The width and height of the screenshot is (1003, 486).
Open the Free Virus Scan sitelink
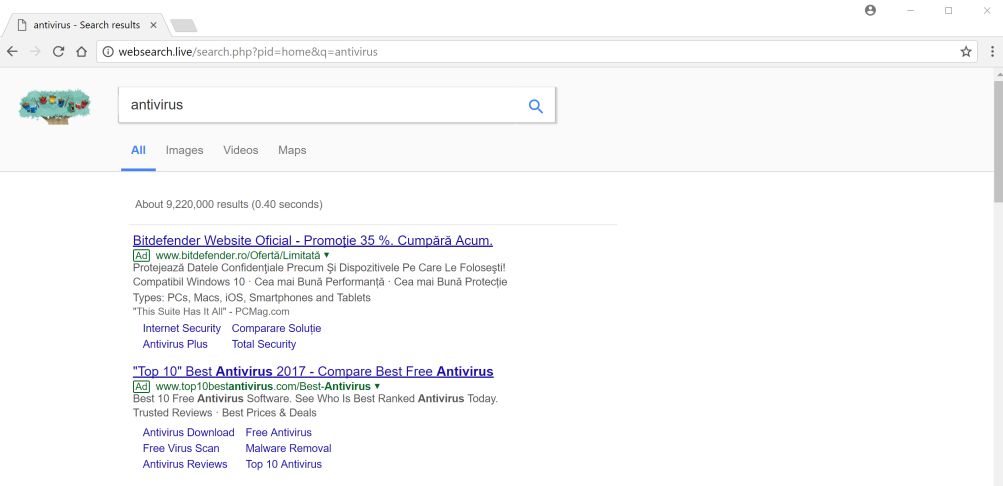pos(181,448)
